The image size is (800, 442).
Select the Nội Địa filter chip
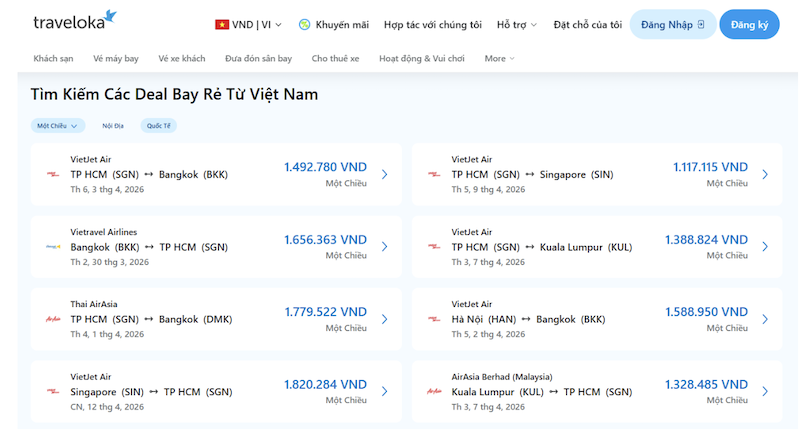coord(113,126)
